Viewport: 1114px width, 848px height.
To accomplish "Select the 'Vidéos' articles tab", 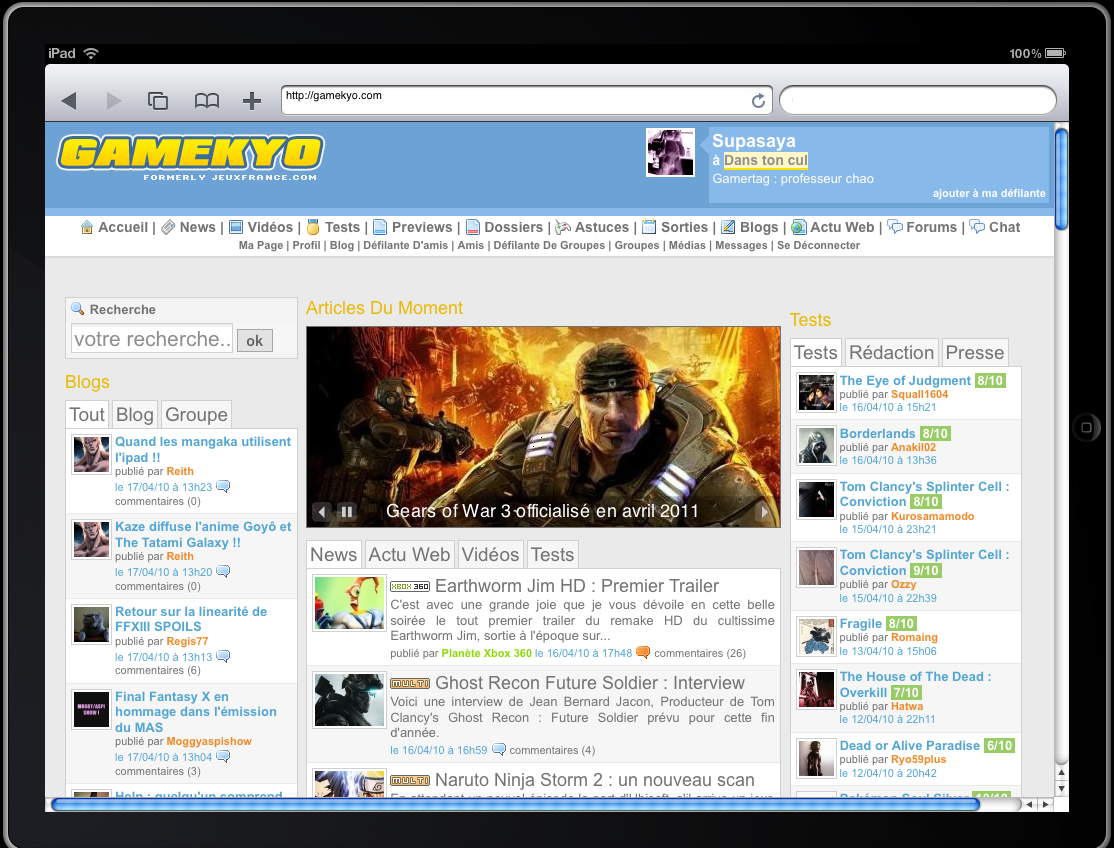I will coord(490,555).
